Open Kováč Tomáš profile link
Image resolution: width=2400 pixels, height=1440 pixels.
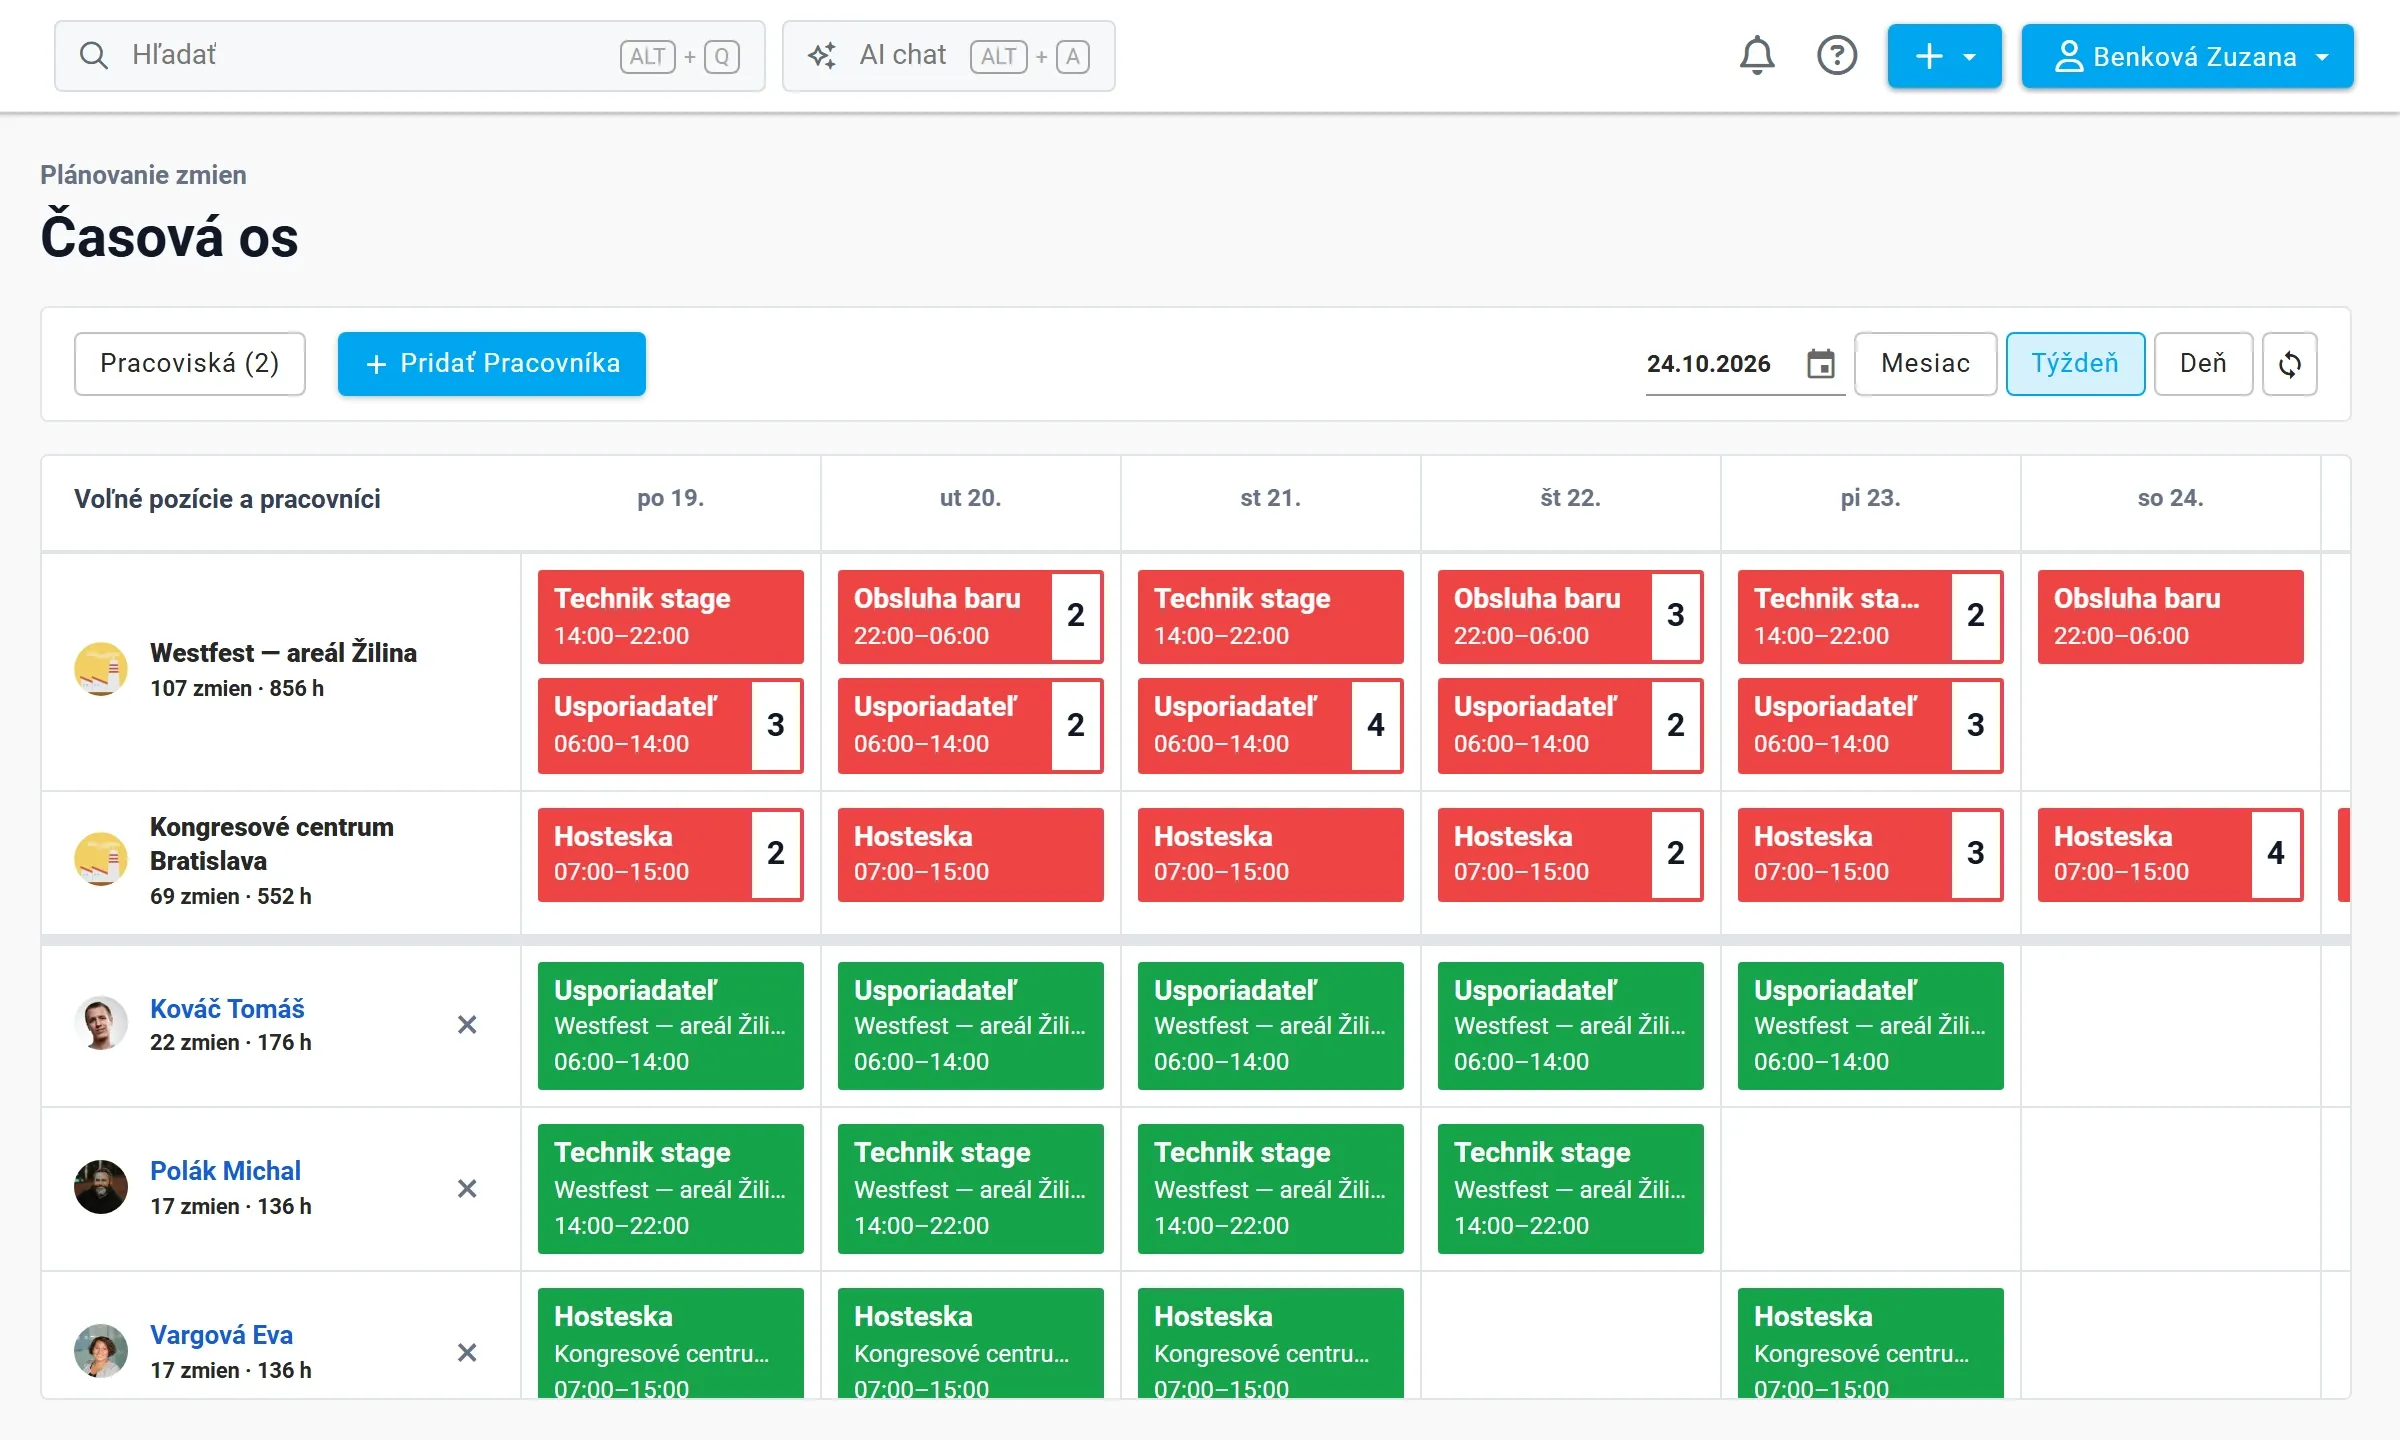tap(227, 1009)
